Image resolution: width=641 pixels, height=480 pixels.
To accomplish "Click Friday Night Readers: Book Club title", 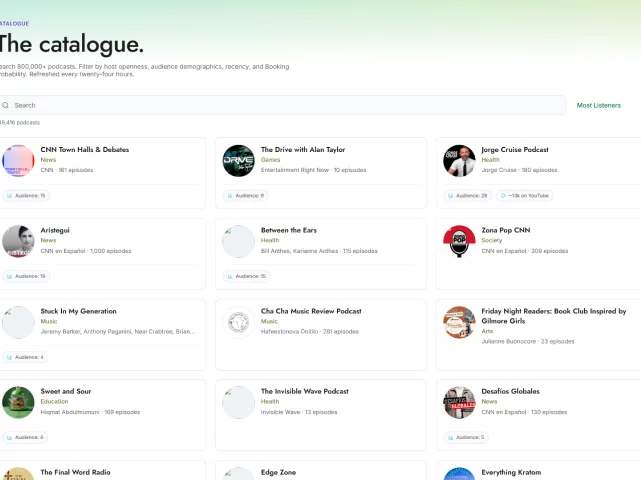I will point(554,316).
